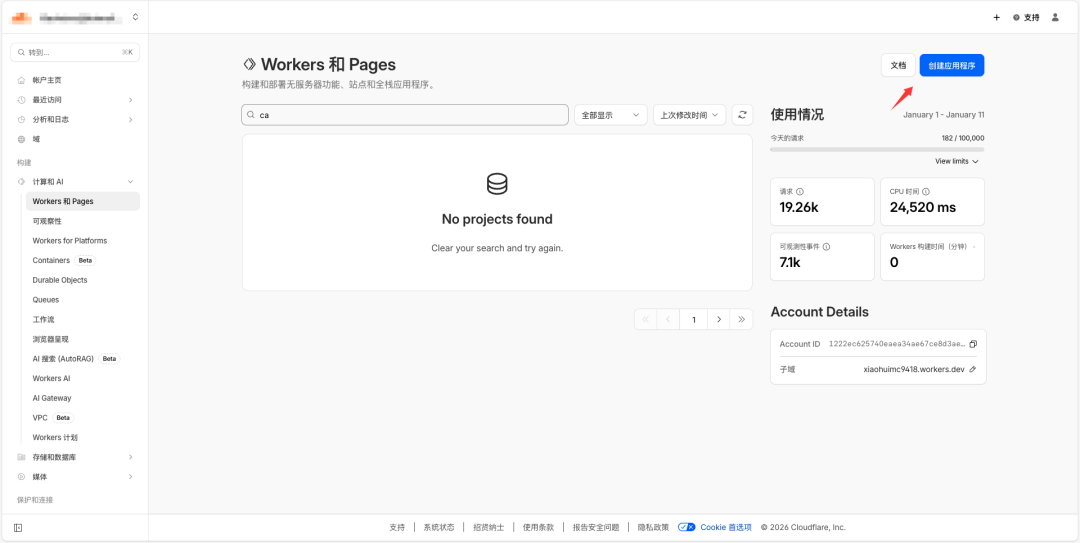1080x543 pixels.
Task: Open Cookie 首选项 link
Action: tap(726, 527)
